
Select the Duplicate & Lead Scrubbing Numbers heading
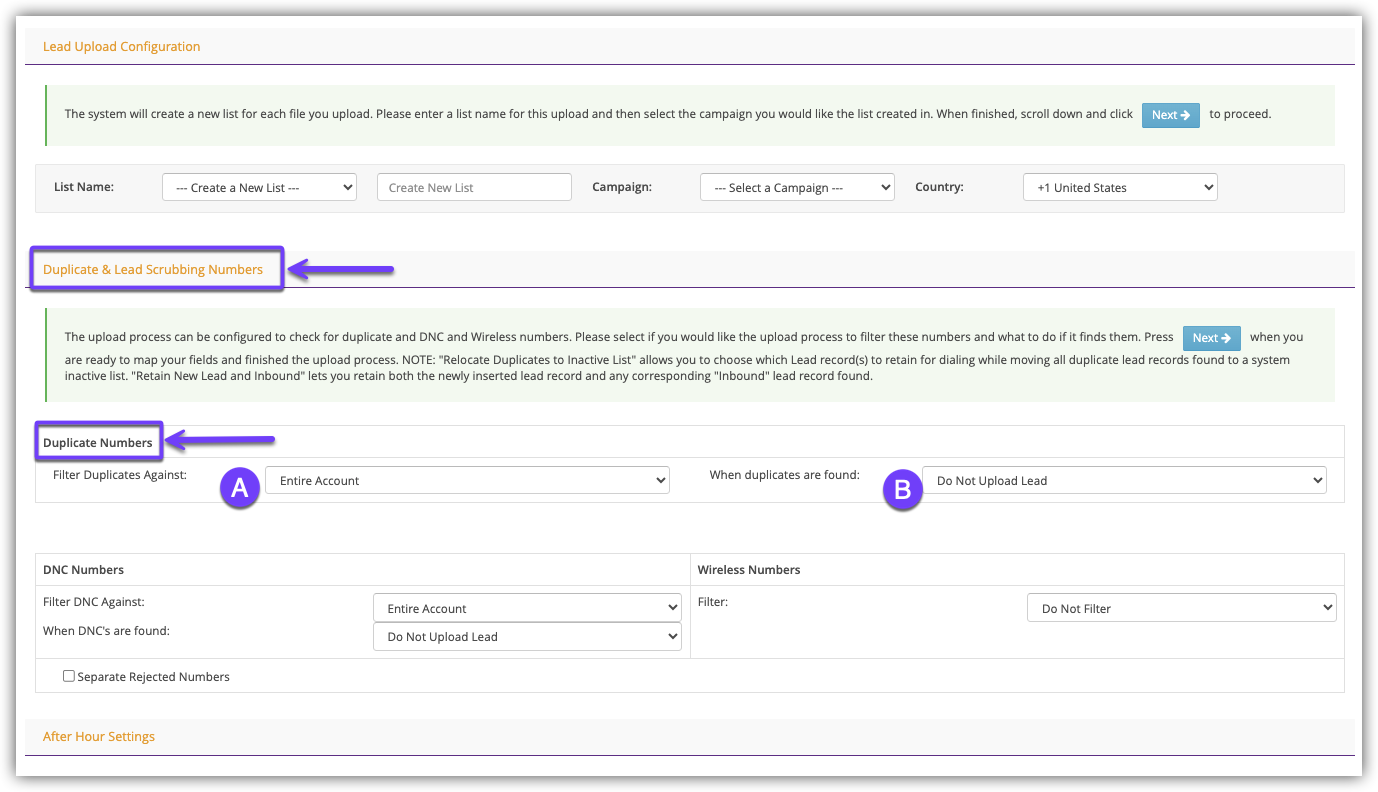[x=153, y=269]
